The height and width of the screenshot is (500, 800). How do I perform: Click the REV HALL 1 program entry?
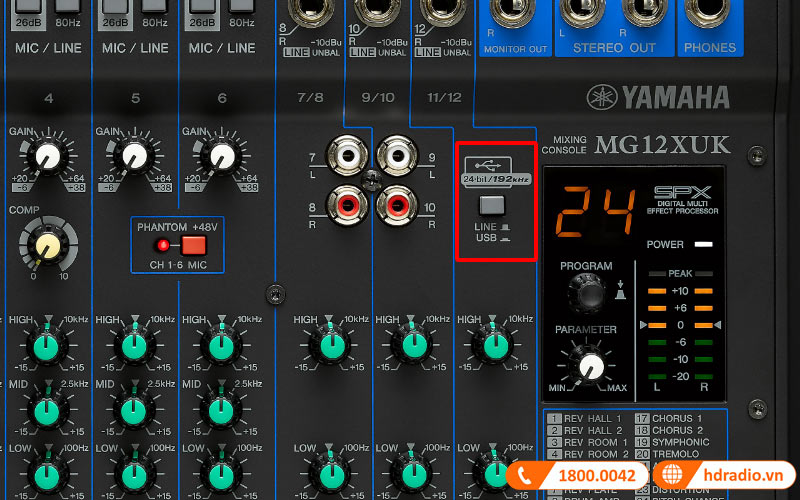[585, 419]
